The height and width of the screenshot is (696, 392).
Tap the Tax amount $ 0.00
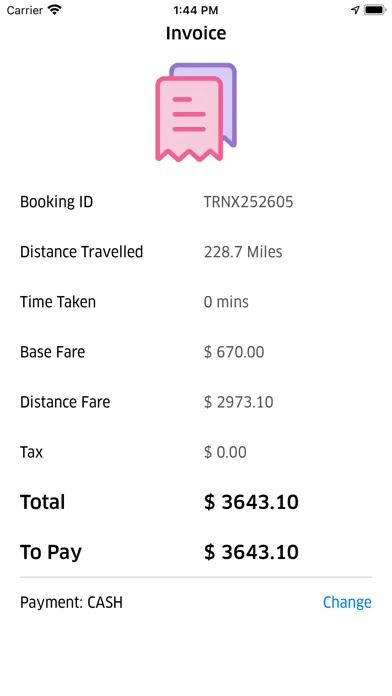click(225, 452)
